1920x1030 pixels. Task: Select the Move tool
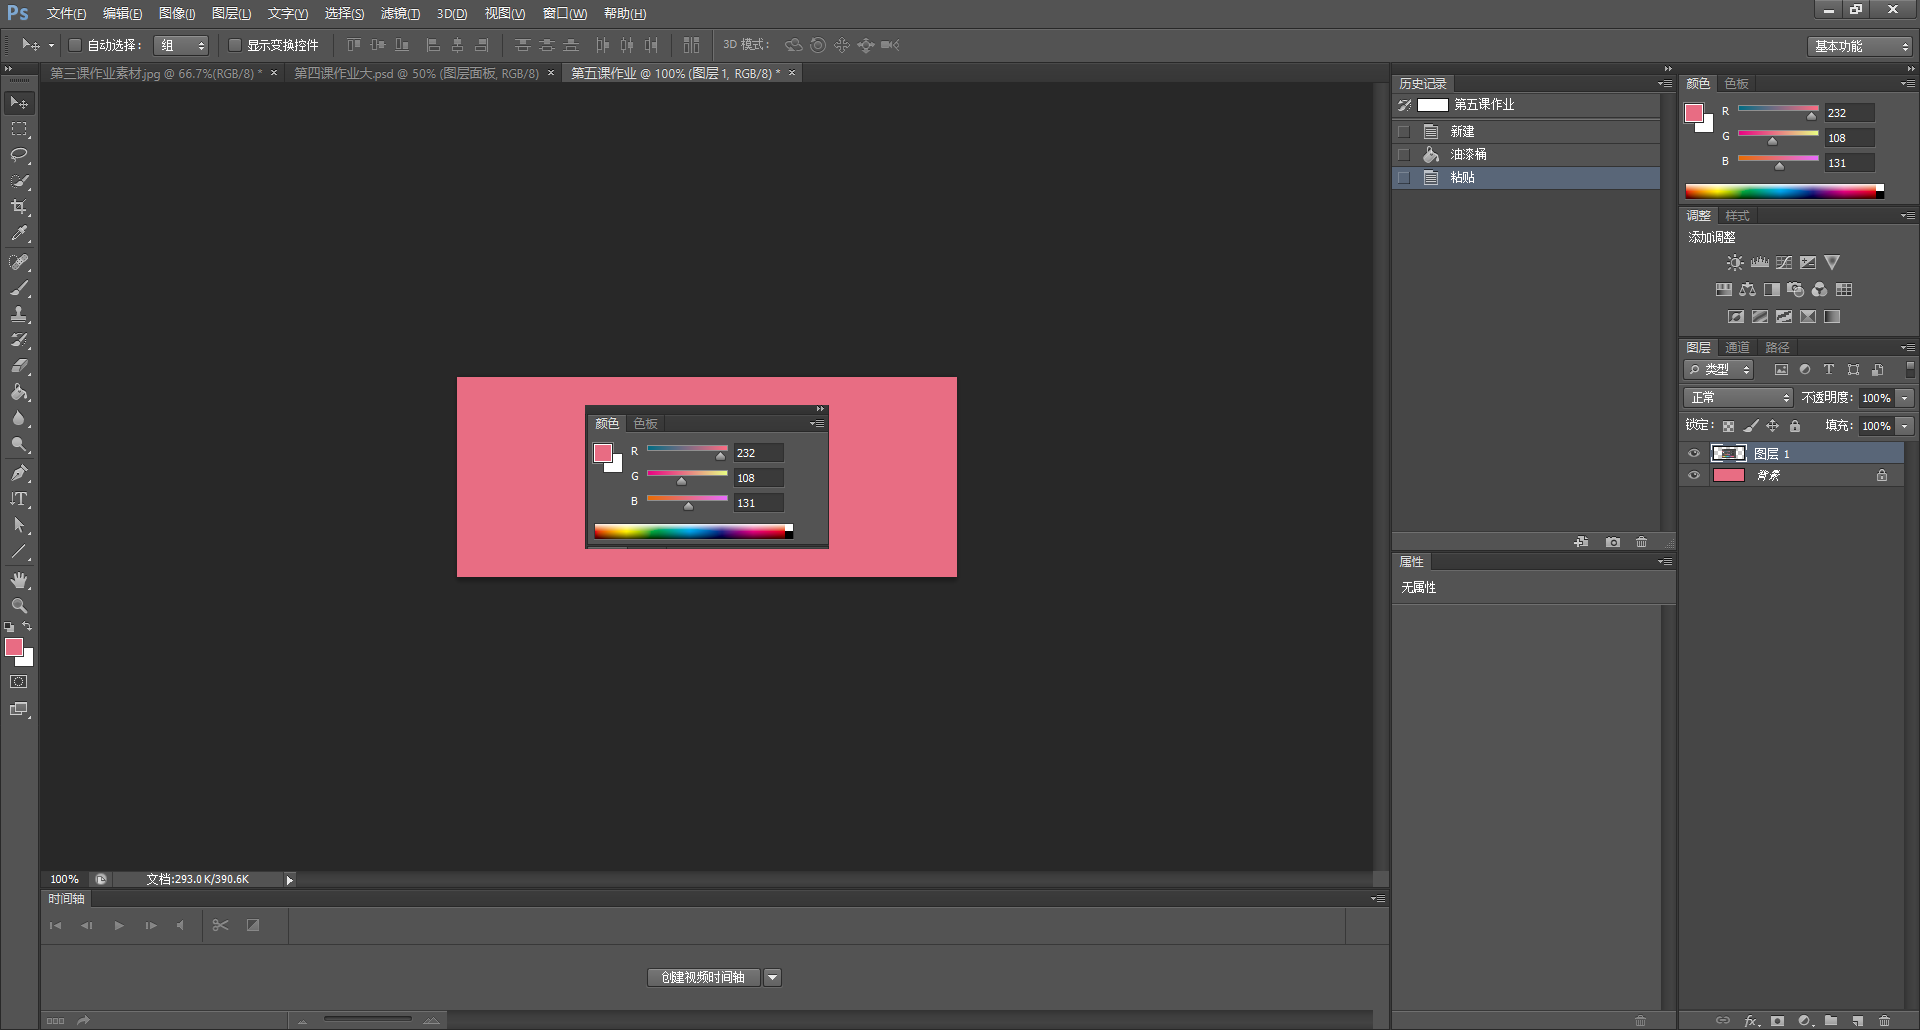[x=19, y=103]
